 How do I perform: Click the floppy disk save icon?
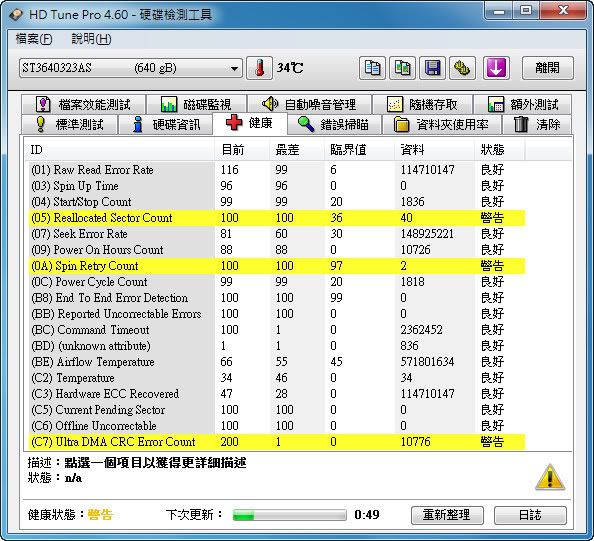(432, 68)
